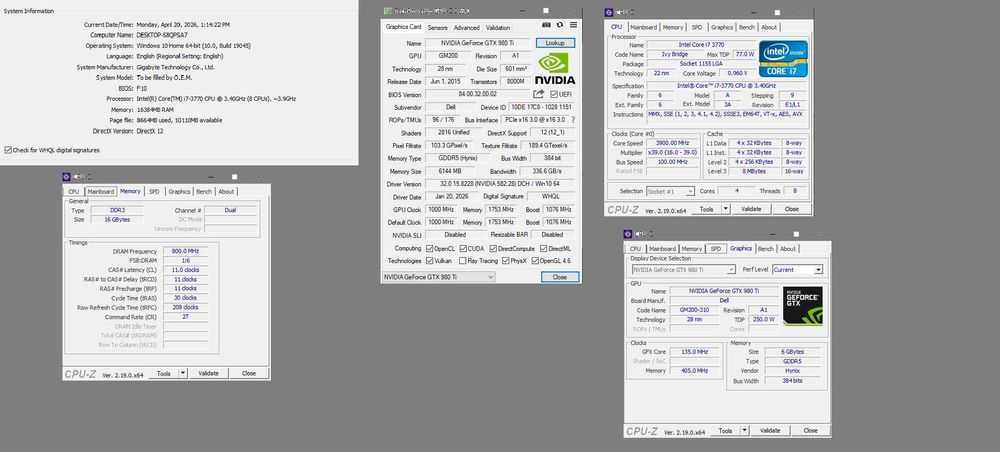1000x452 pixels.
Task: Click the CPU-Z app icon in CPU window title bar
Action: [x=609, y=12]
